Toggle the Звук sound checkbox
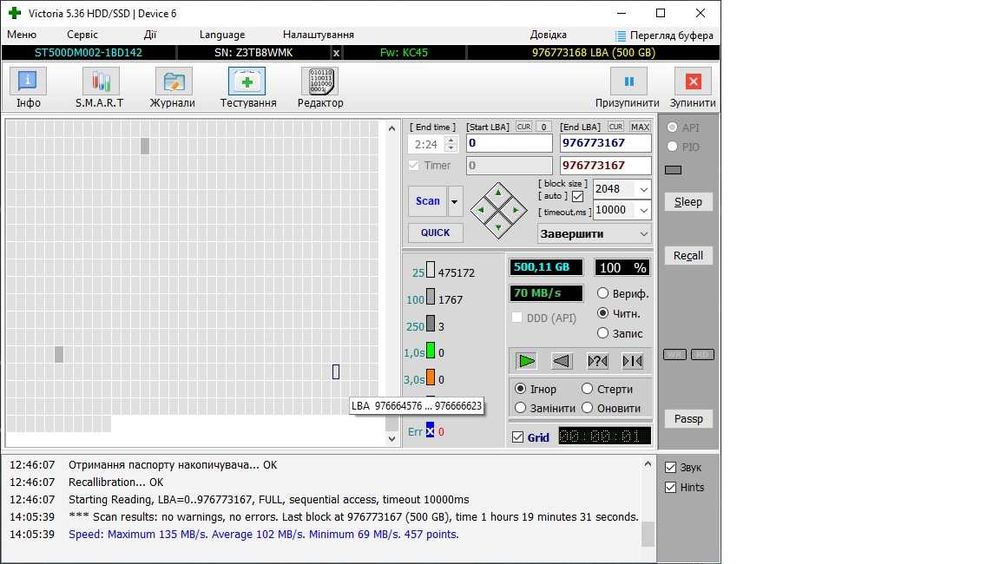 tap(670, 467)
